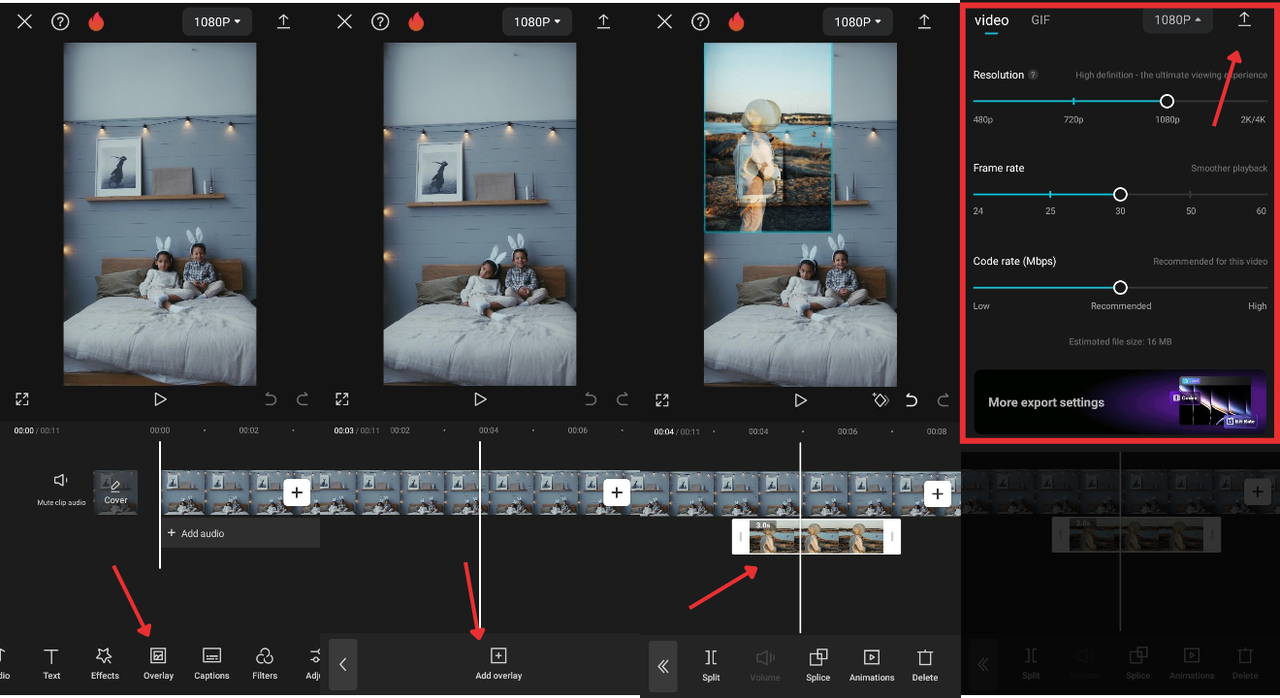The width and height of the screenshot is (1280, 698).
Task: Set resolution to the 720p stop
Action: [1073, 101]
